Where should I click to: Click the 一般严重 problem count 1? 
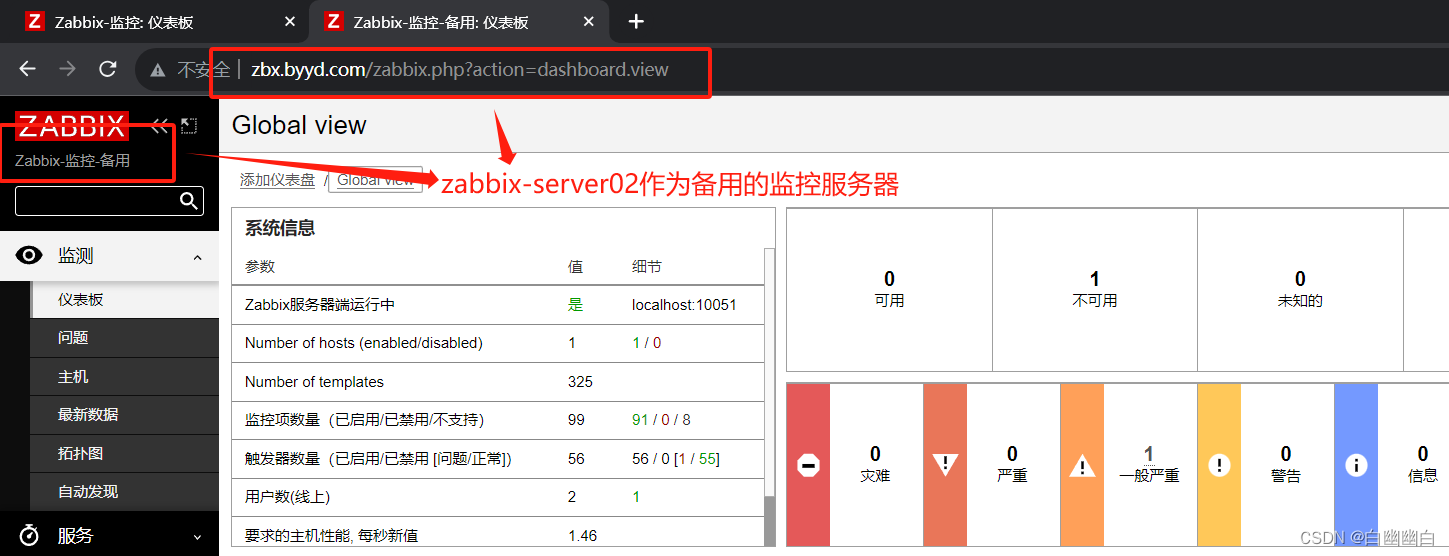coord(1149,454)
